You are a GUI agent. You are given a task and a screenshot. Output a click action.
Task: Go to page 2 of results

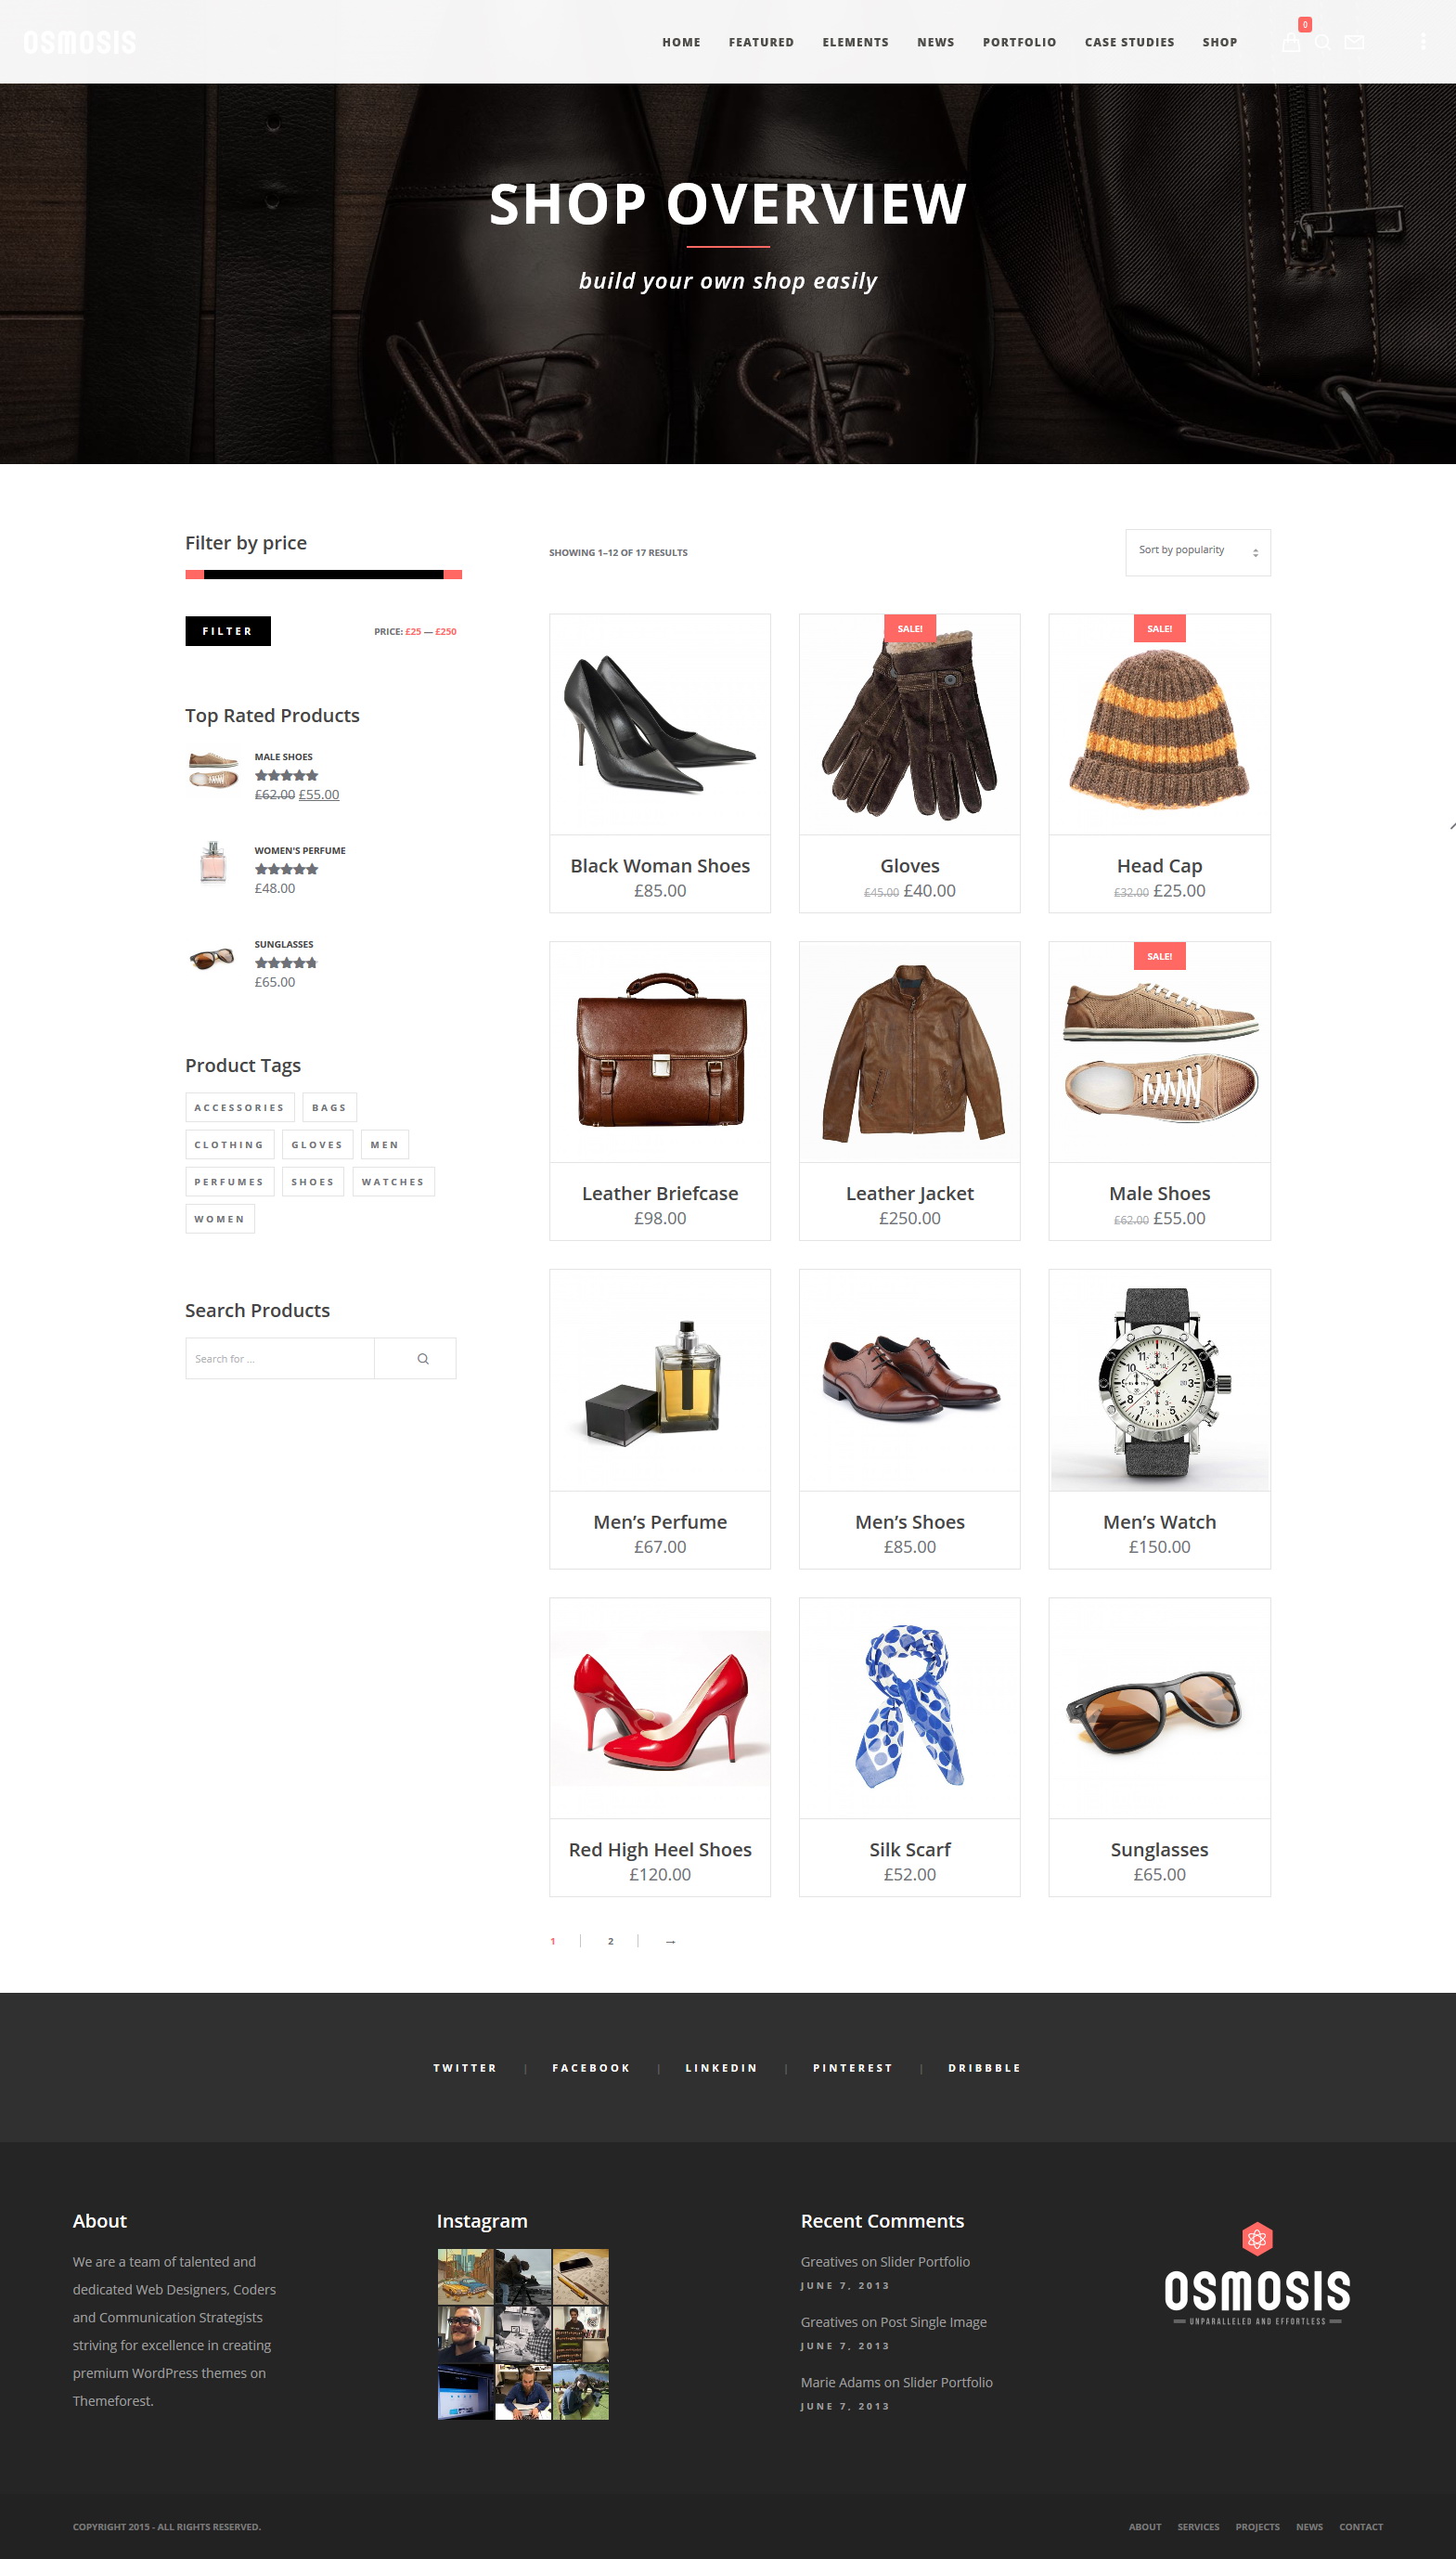coord(610,1941)
